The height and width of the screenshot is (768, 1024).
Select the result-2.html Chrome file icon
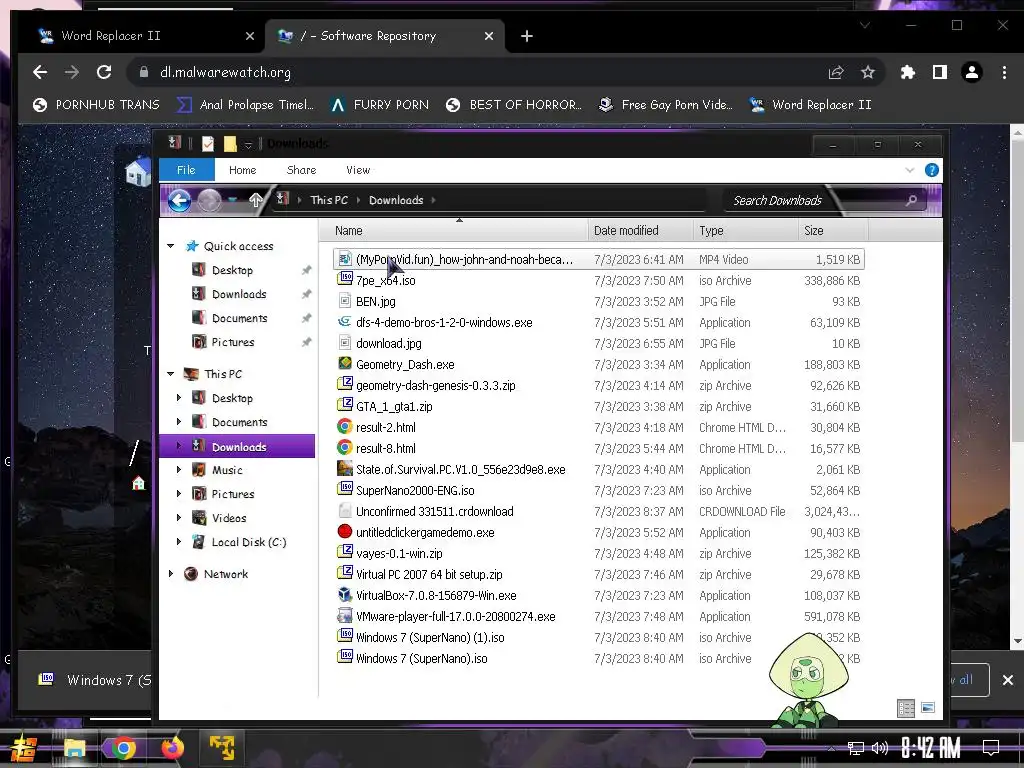345,427
